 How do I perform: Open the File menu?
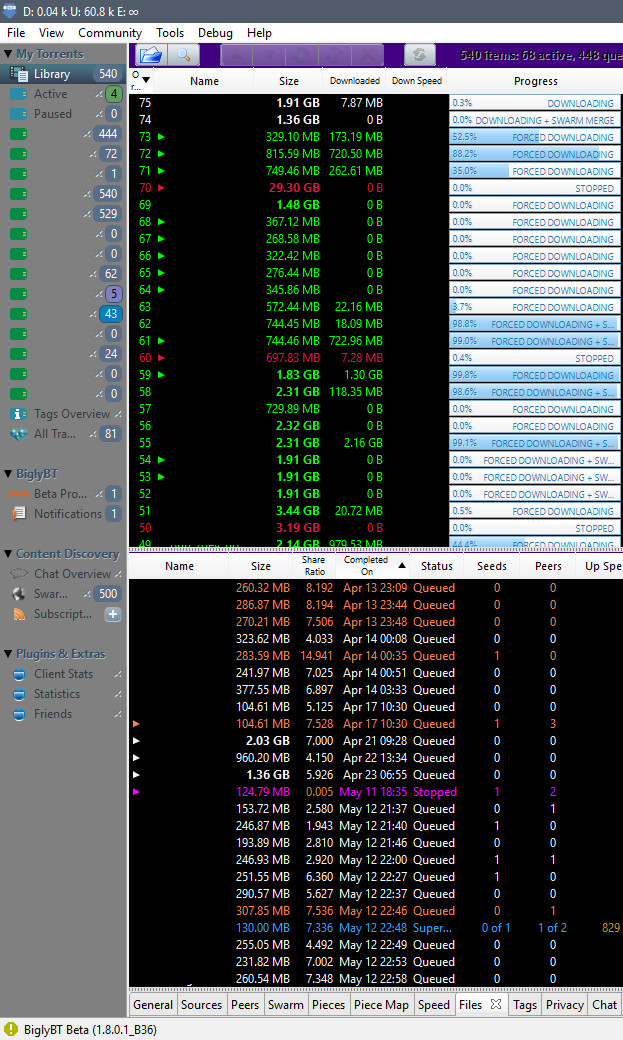coord(16,32)
